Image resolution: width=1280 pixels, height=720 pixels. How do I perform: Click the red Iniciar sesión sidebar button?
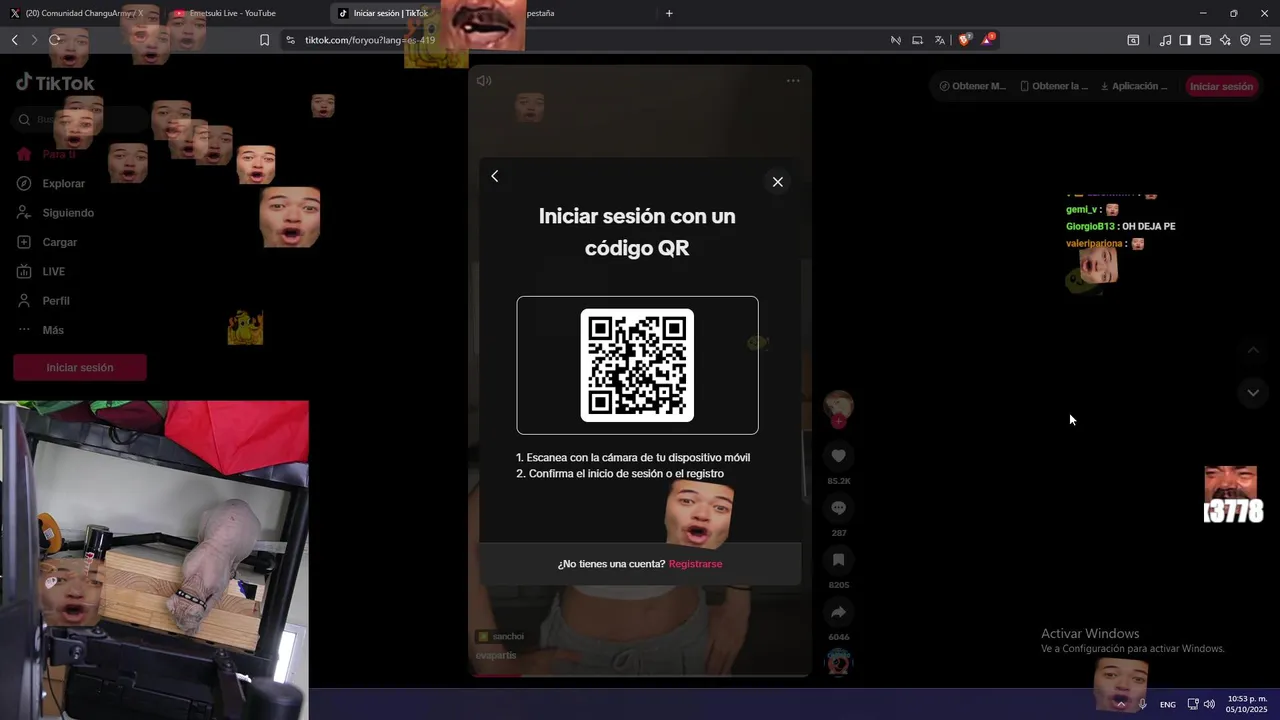click(80, 367)
